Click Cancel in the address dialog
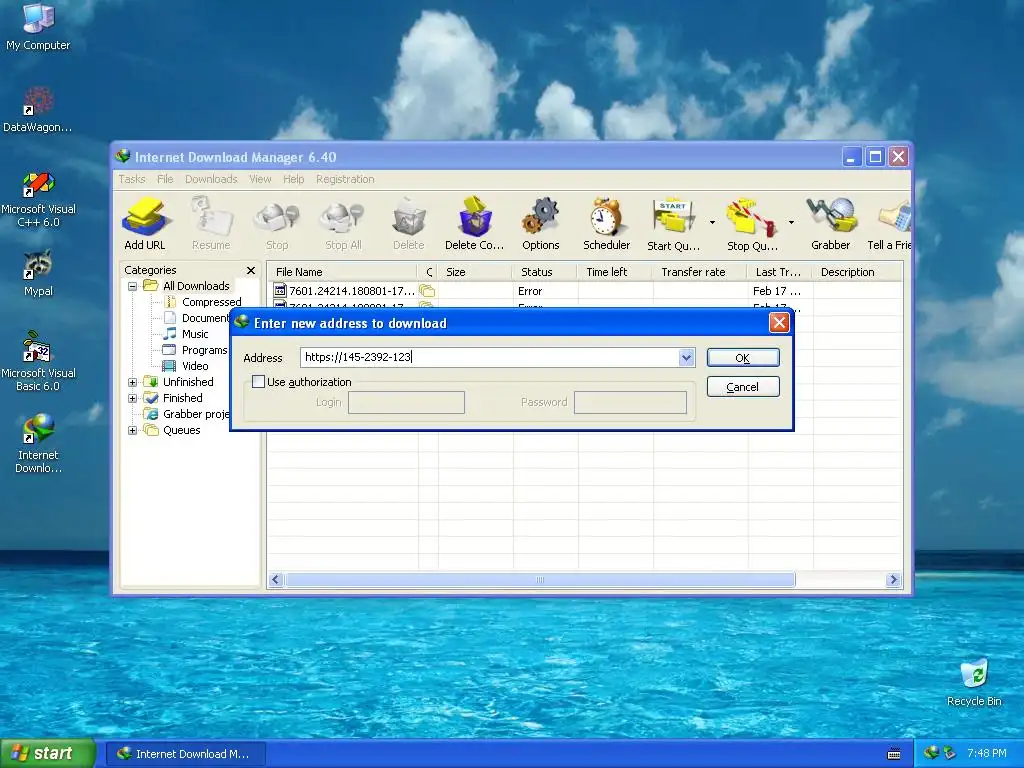 tap(743, 387)
